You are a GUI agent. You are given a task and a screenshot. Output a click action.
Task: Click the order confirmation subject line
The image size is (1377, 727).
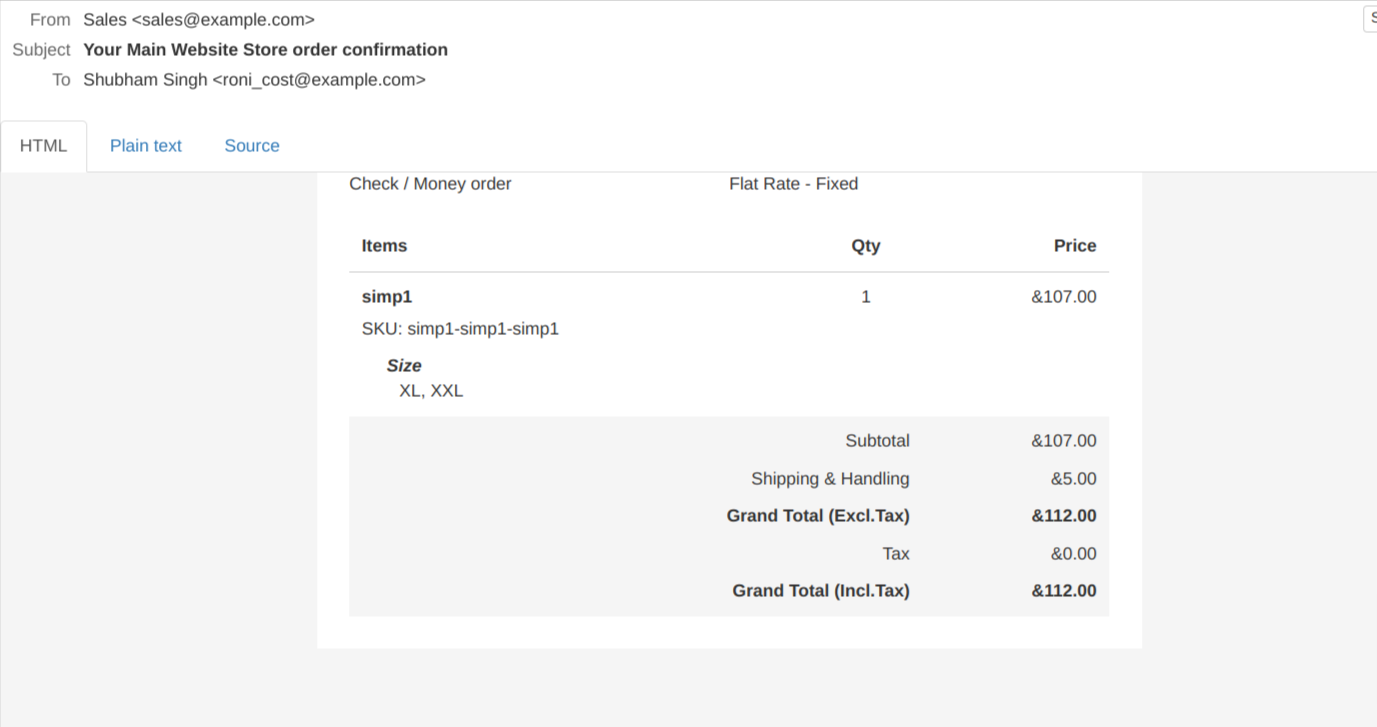pos(265,49)
